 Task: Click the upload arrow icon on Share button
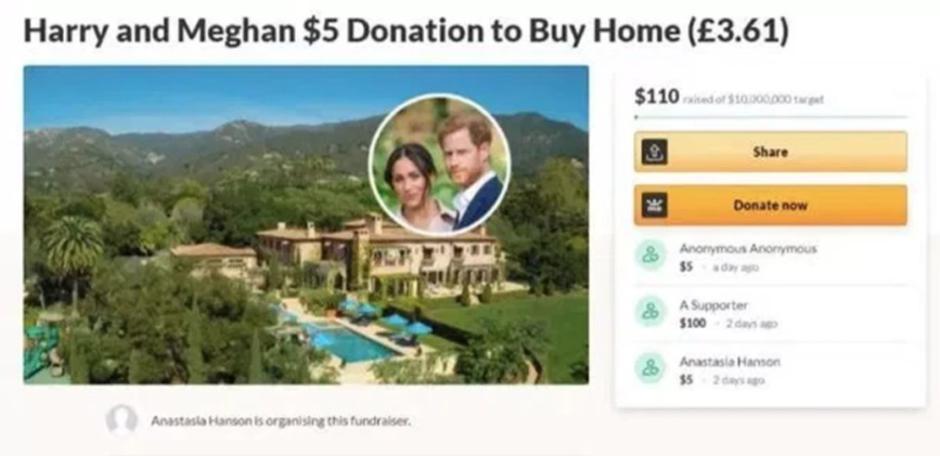click(x=654, y=152)
